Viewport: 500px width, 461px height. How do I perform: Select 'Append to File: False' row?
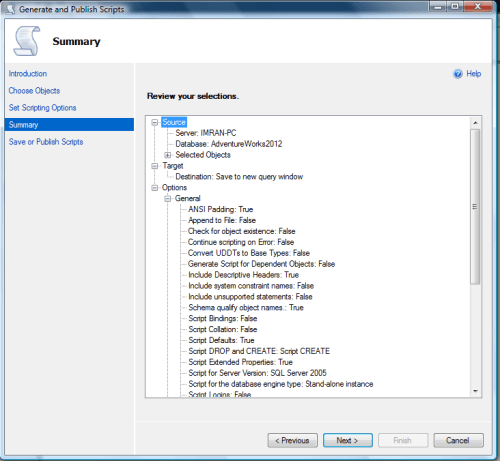coord(222,220)
